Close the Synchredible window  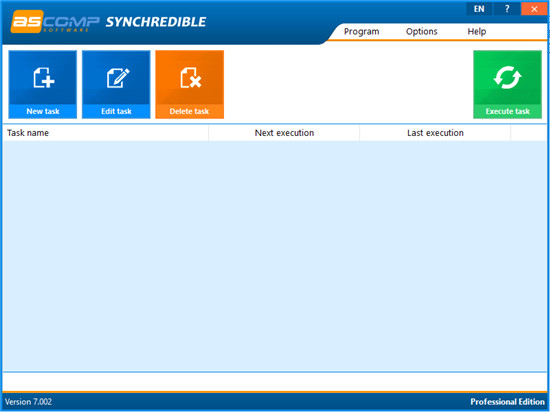click(x=534, y=9)
